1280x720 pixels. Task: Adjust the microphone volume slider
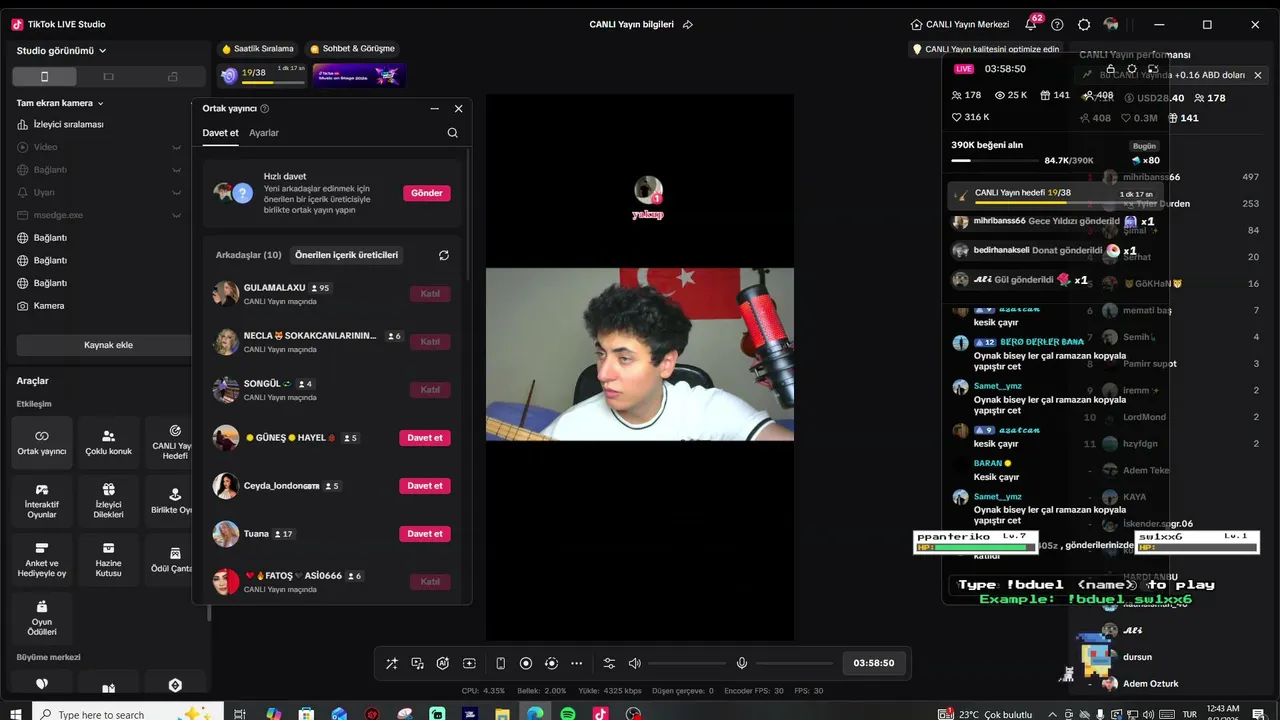click(x=794, y=663)
